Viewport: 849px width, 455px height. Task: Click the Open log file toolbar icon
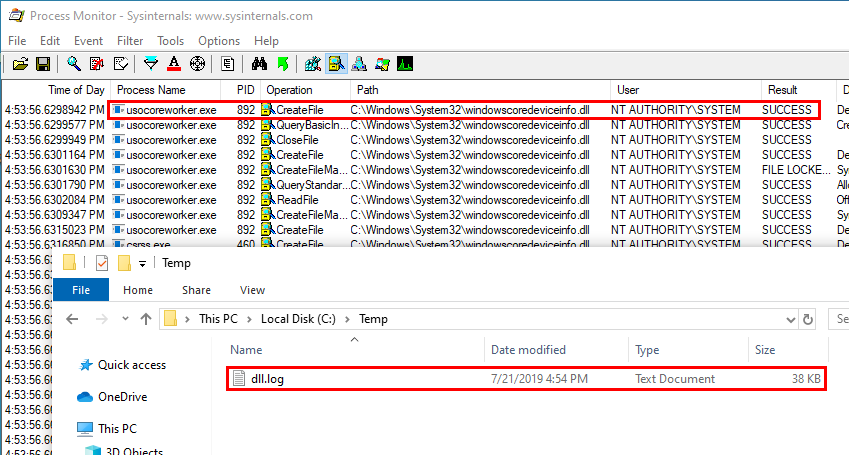coord(19,64)
